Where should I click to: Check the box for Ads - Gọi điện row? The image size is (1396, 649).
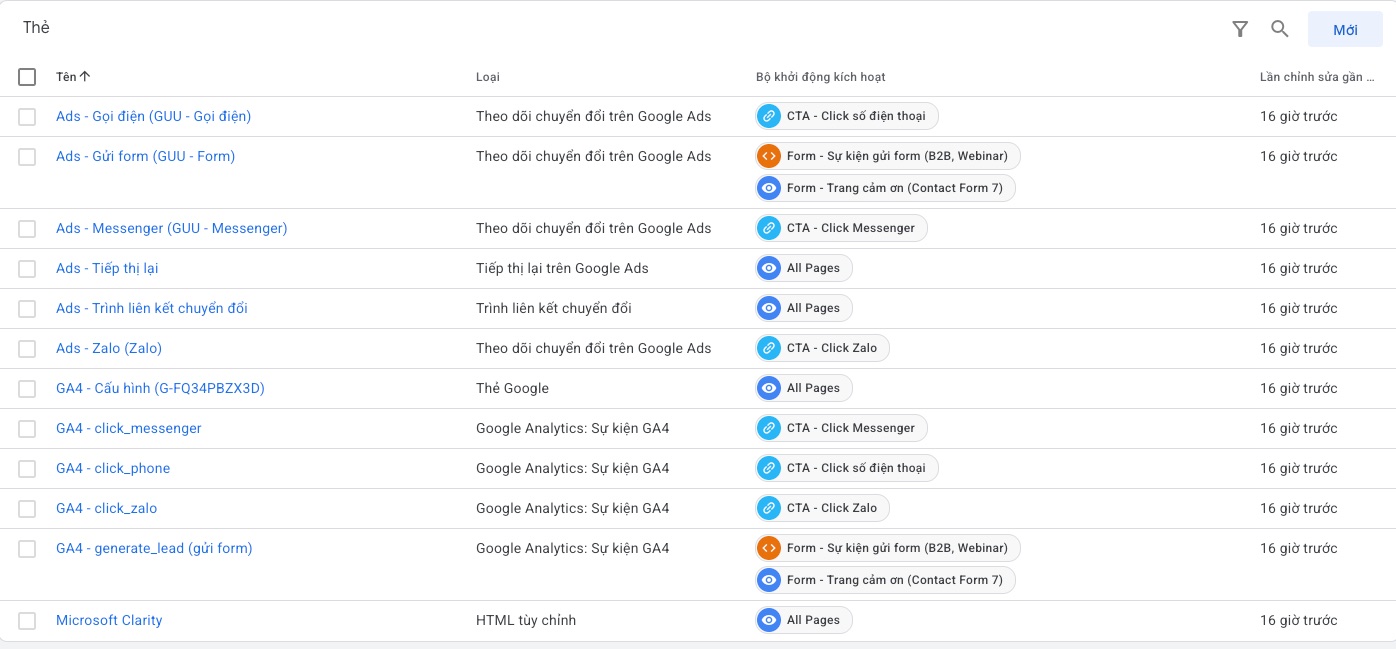pyautogui.click(x=27, y=117)
